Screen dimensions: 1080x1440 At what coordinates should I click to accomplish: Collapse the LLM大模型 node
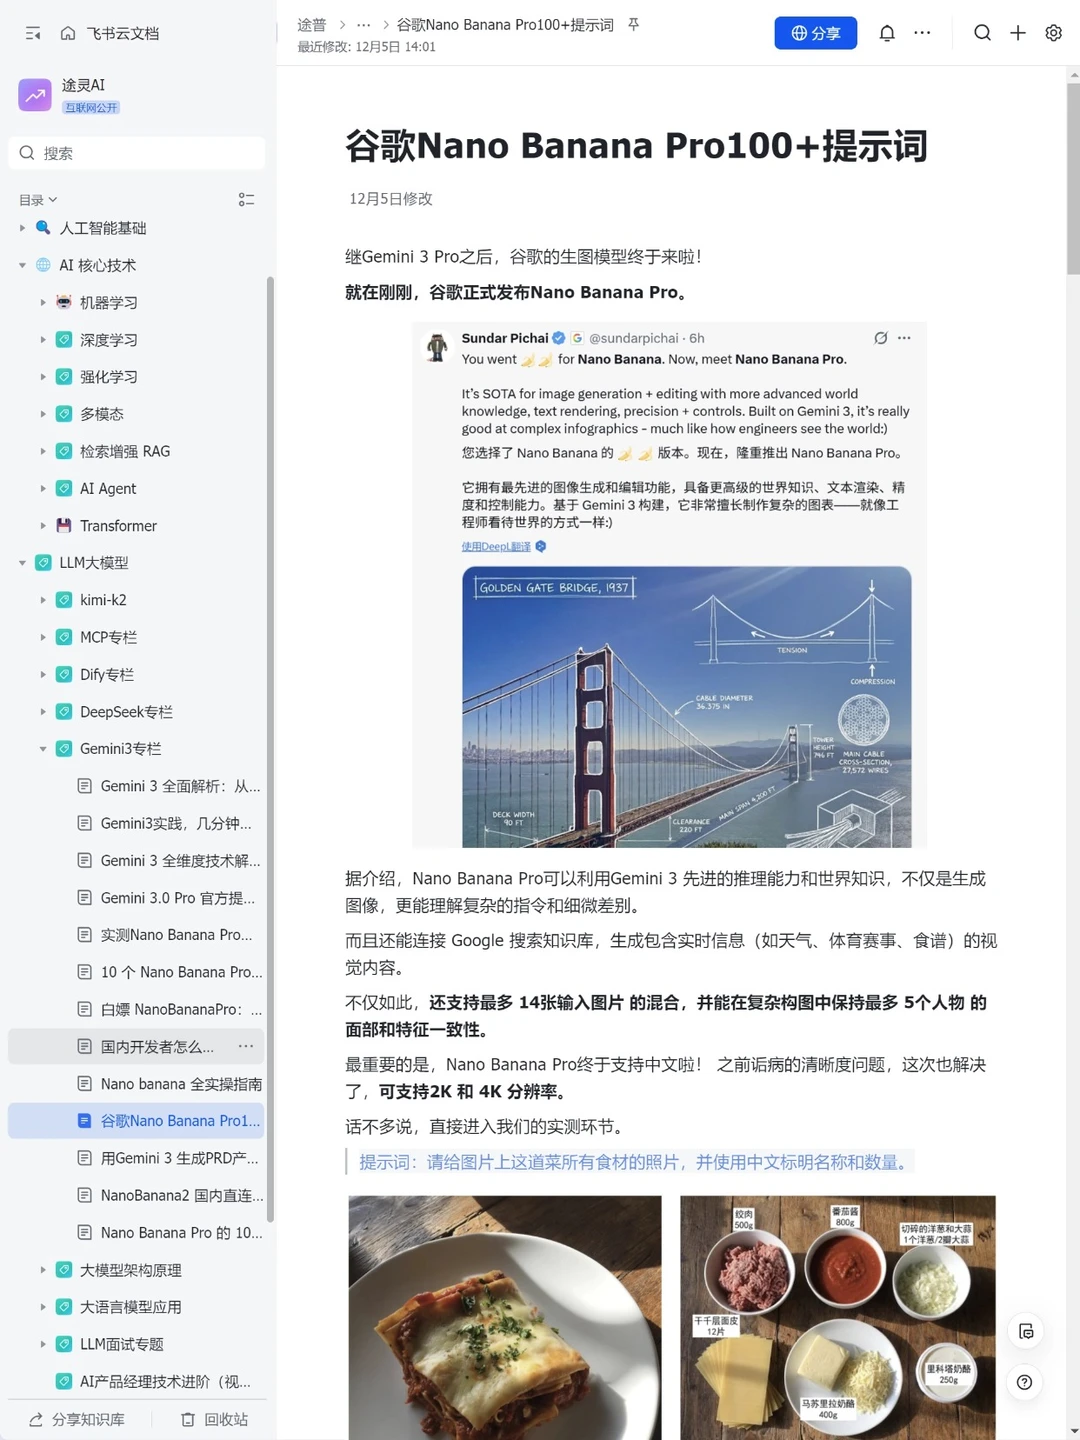point(22,563)
